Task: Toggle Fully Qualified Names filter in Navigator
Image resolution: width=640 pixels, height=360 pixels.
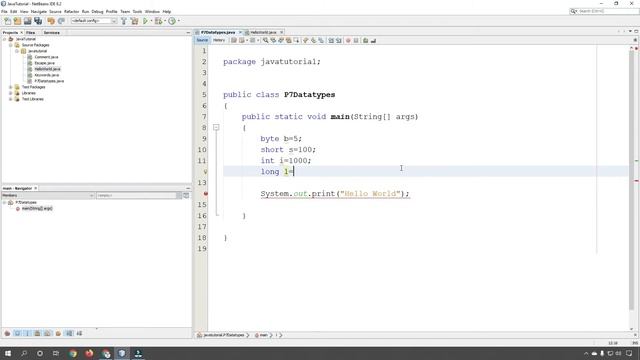Action: click(58, 333)
